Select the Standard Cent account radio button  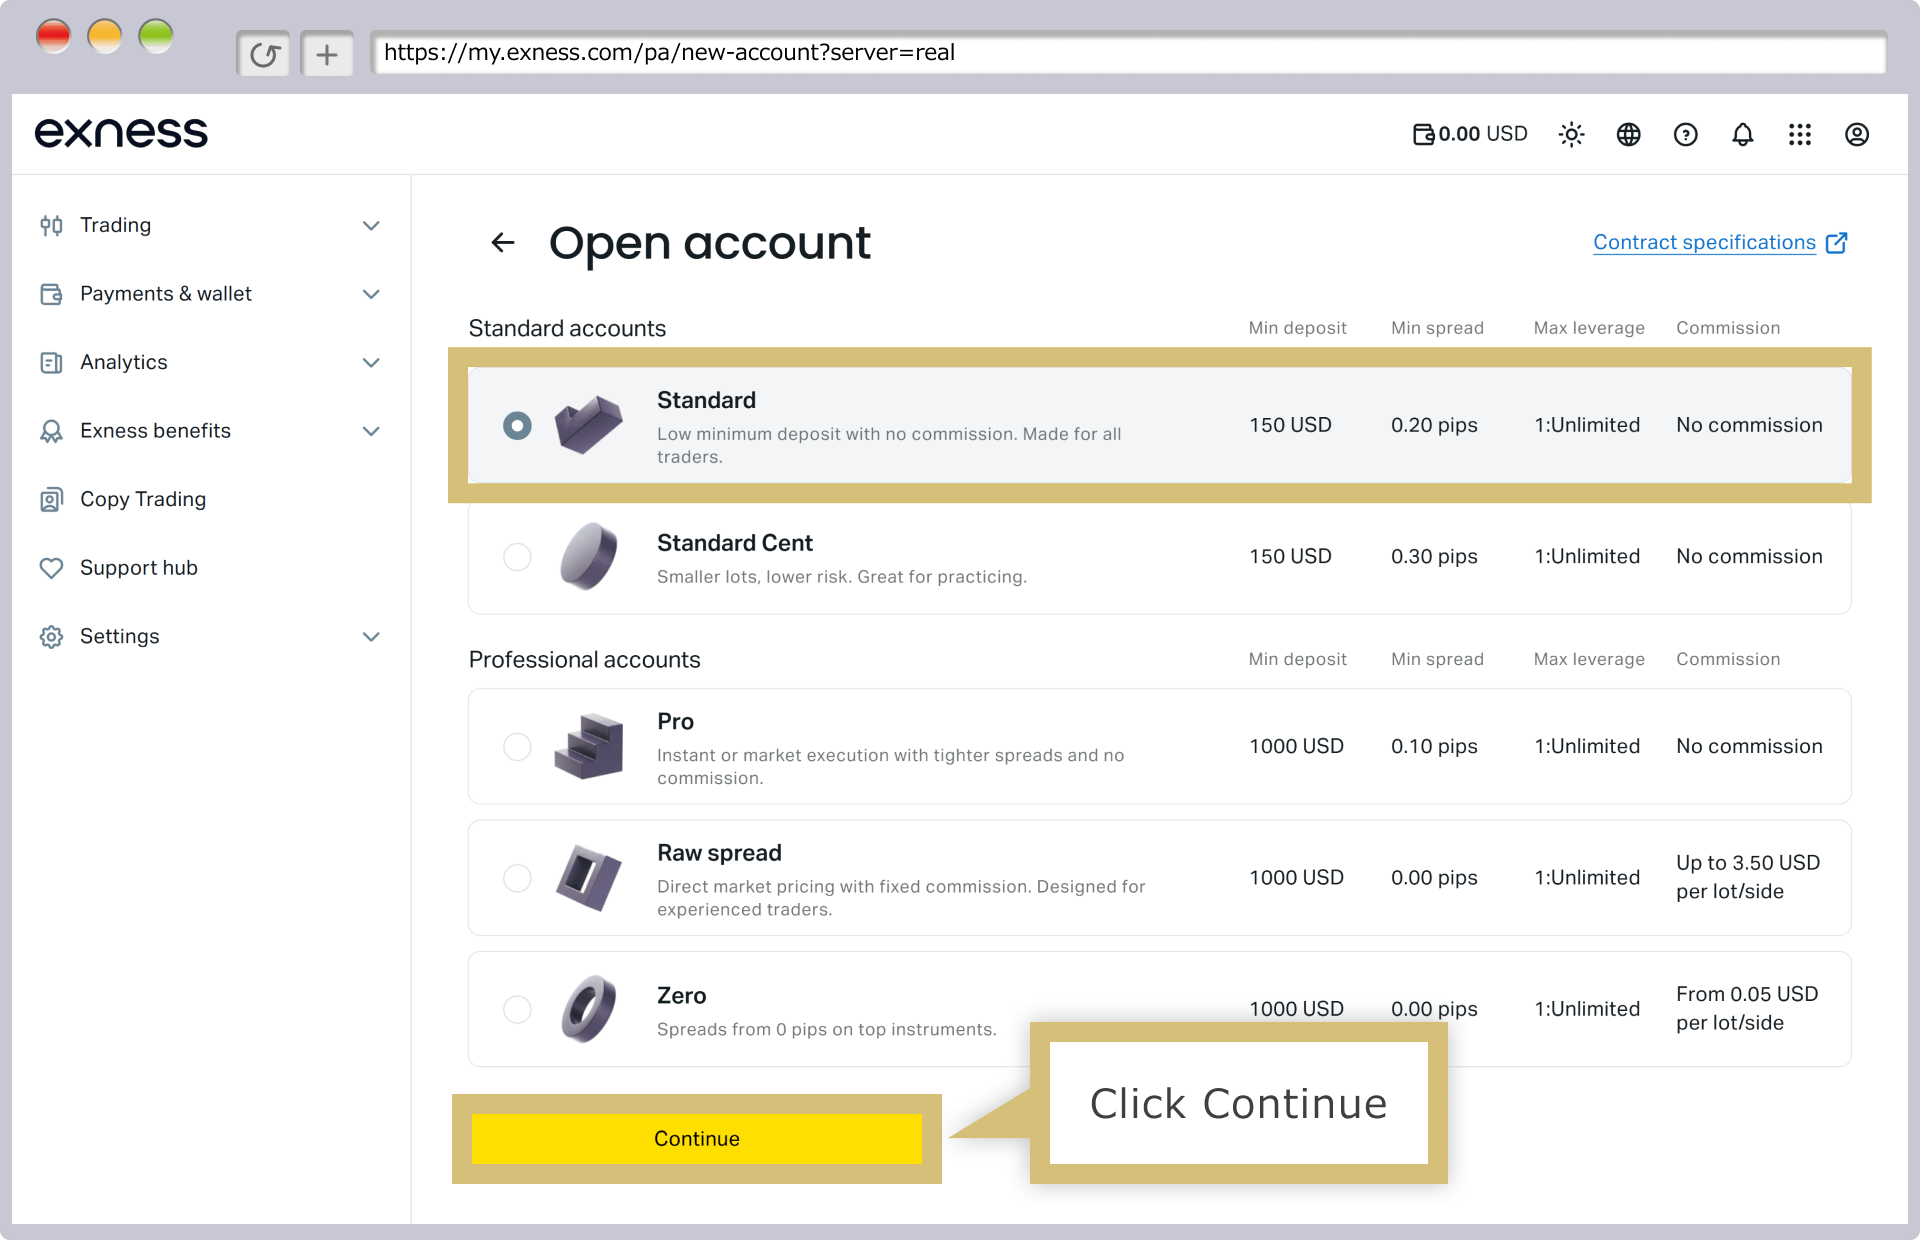[517, 556]
